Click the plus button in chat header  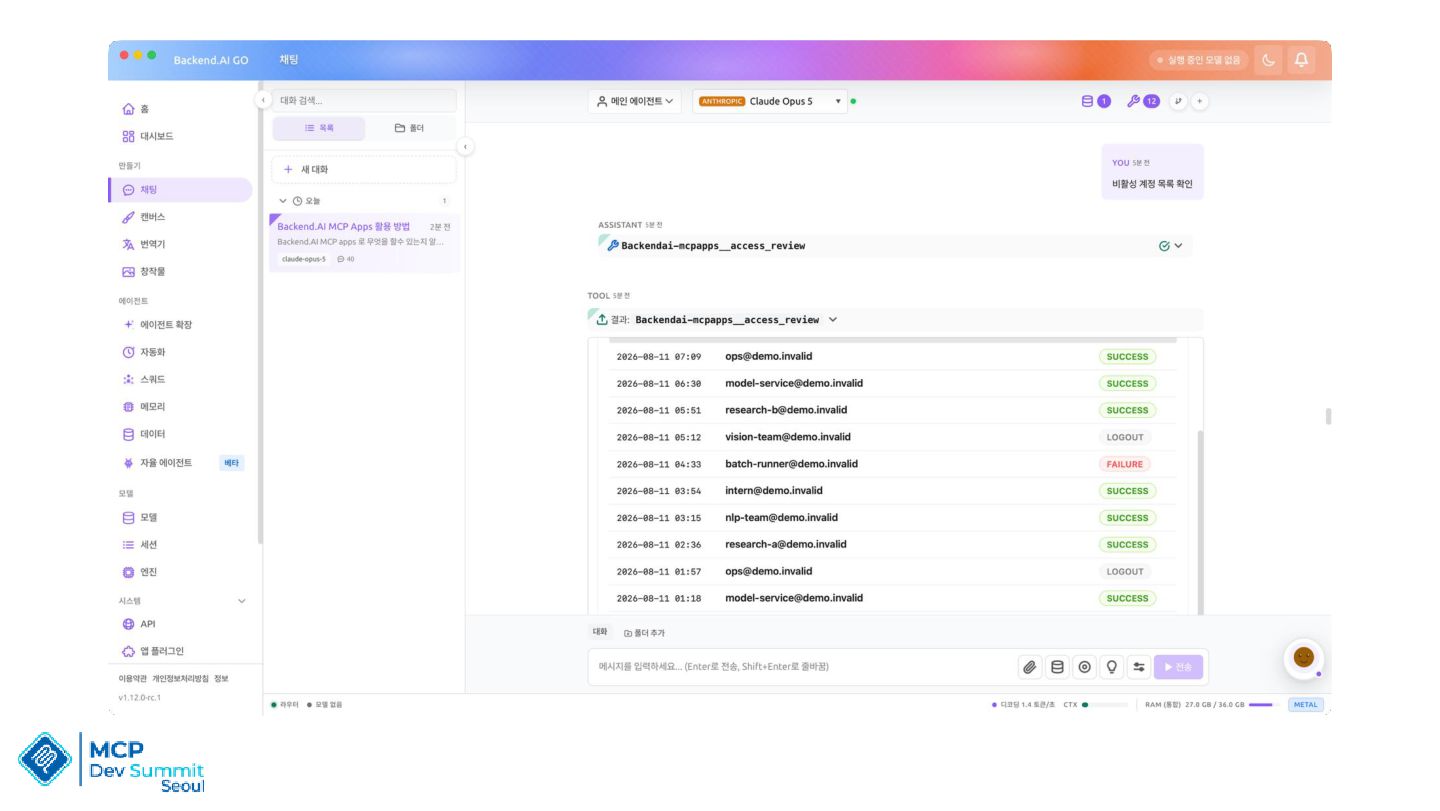[1200, 101]
